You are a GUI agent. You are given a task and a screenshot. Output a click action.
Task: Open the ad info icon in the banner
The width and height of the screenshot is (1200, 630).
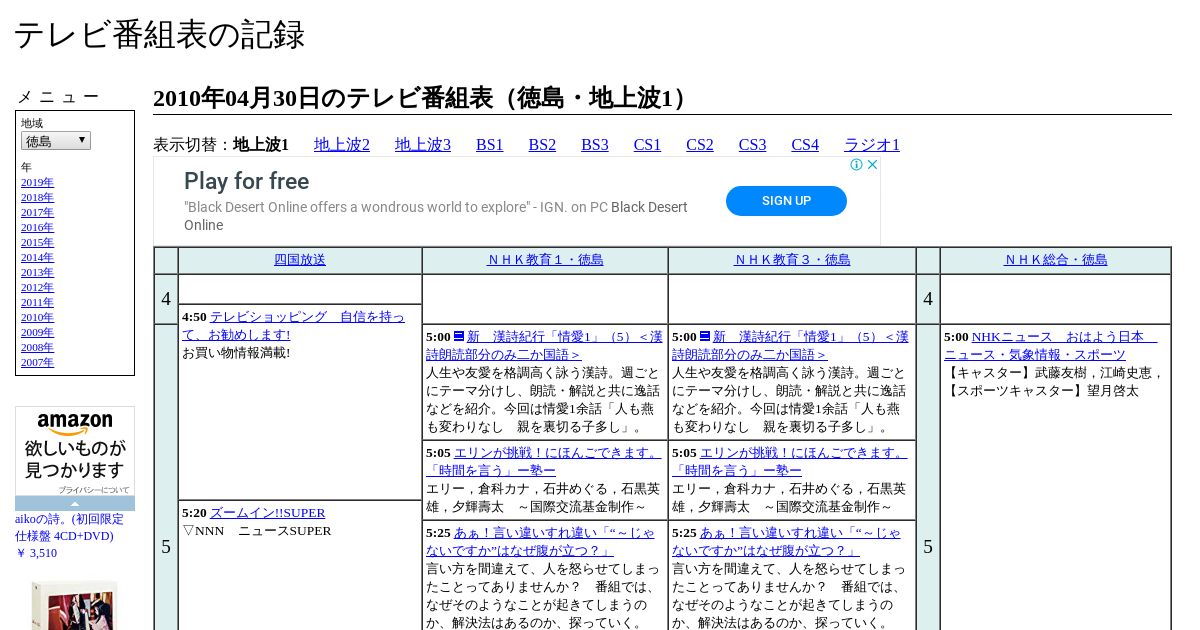pyautogui.click(x=857, y=165)
